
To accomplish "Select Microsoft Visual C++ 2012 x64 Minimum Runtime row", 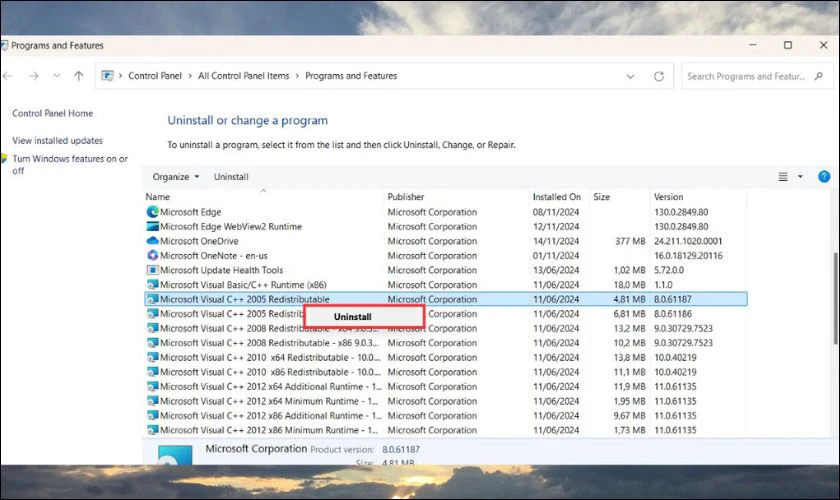I will tap(446, 400).
